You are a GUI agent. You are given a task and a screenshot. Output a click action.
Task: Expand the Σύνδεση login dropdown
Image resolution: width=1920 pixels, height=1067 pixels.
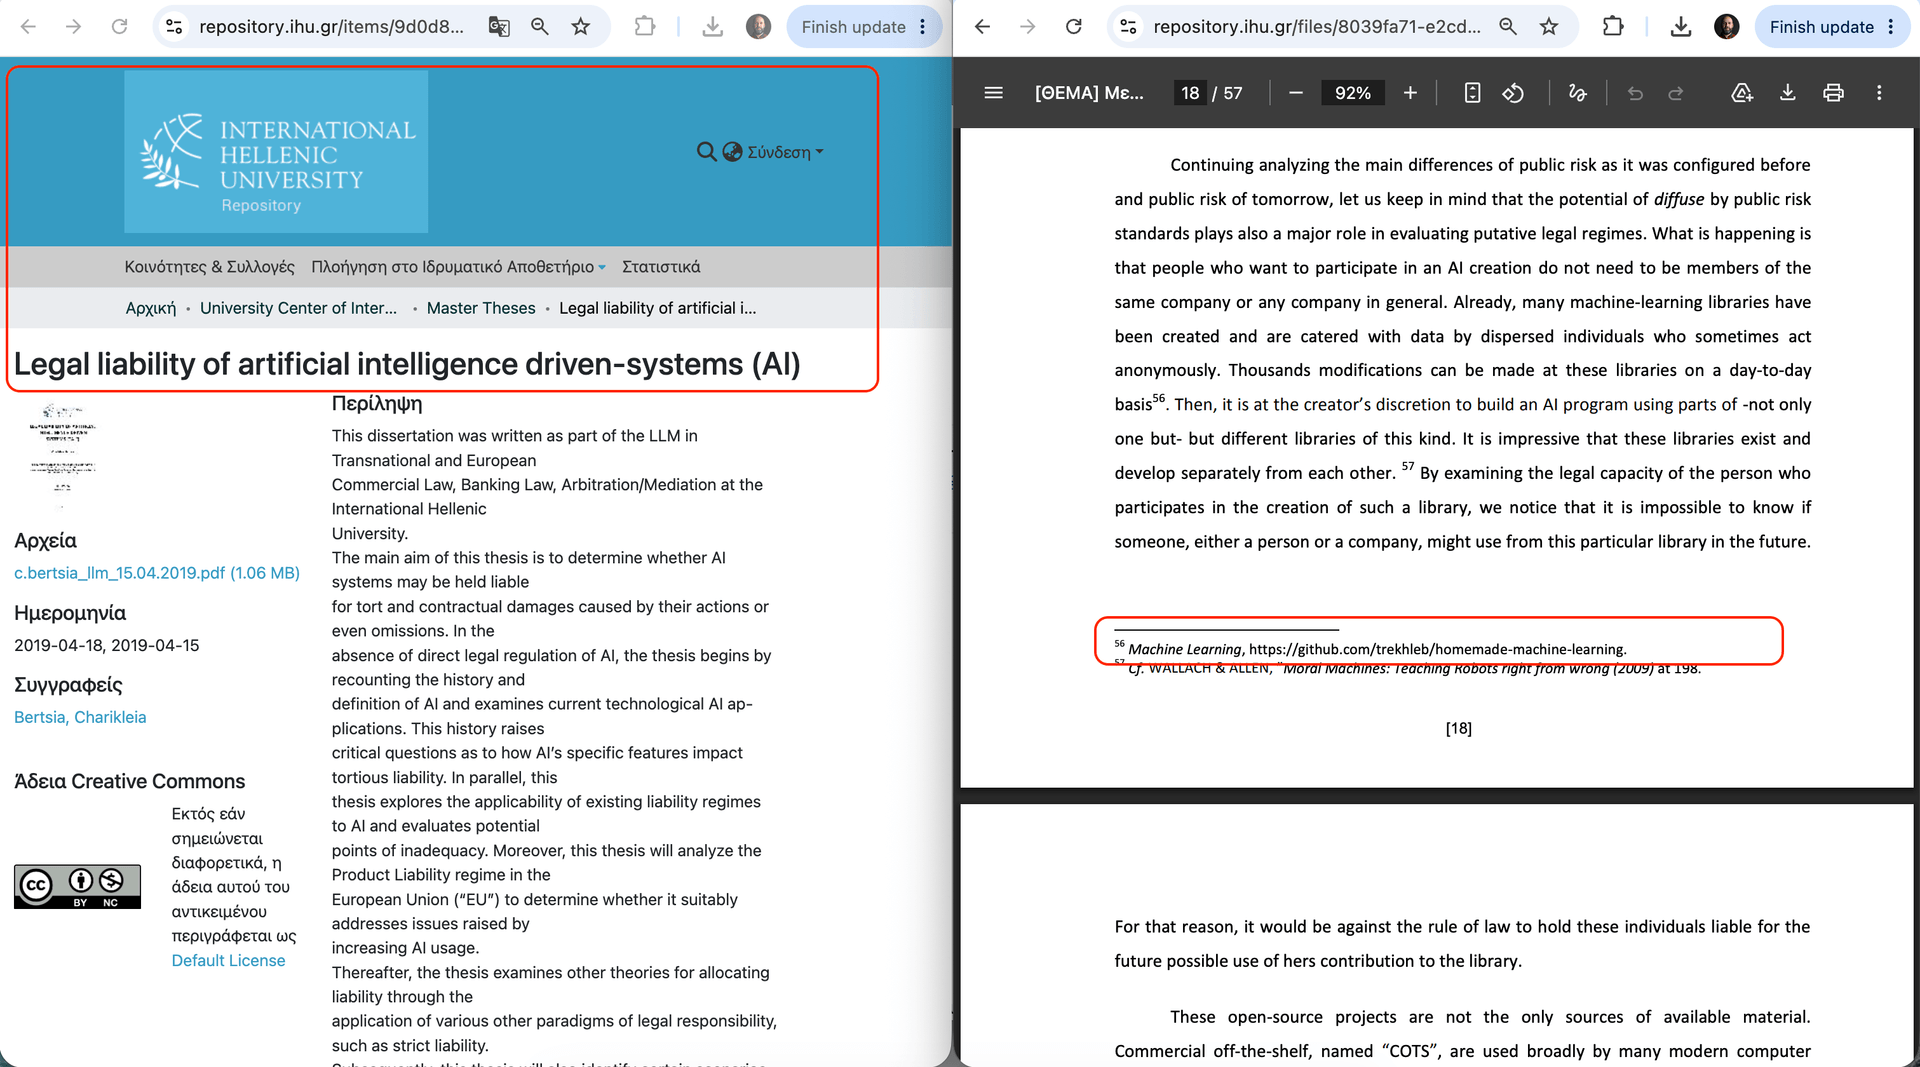click(x=785, y=152)
